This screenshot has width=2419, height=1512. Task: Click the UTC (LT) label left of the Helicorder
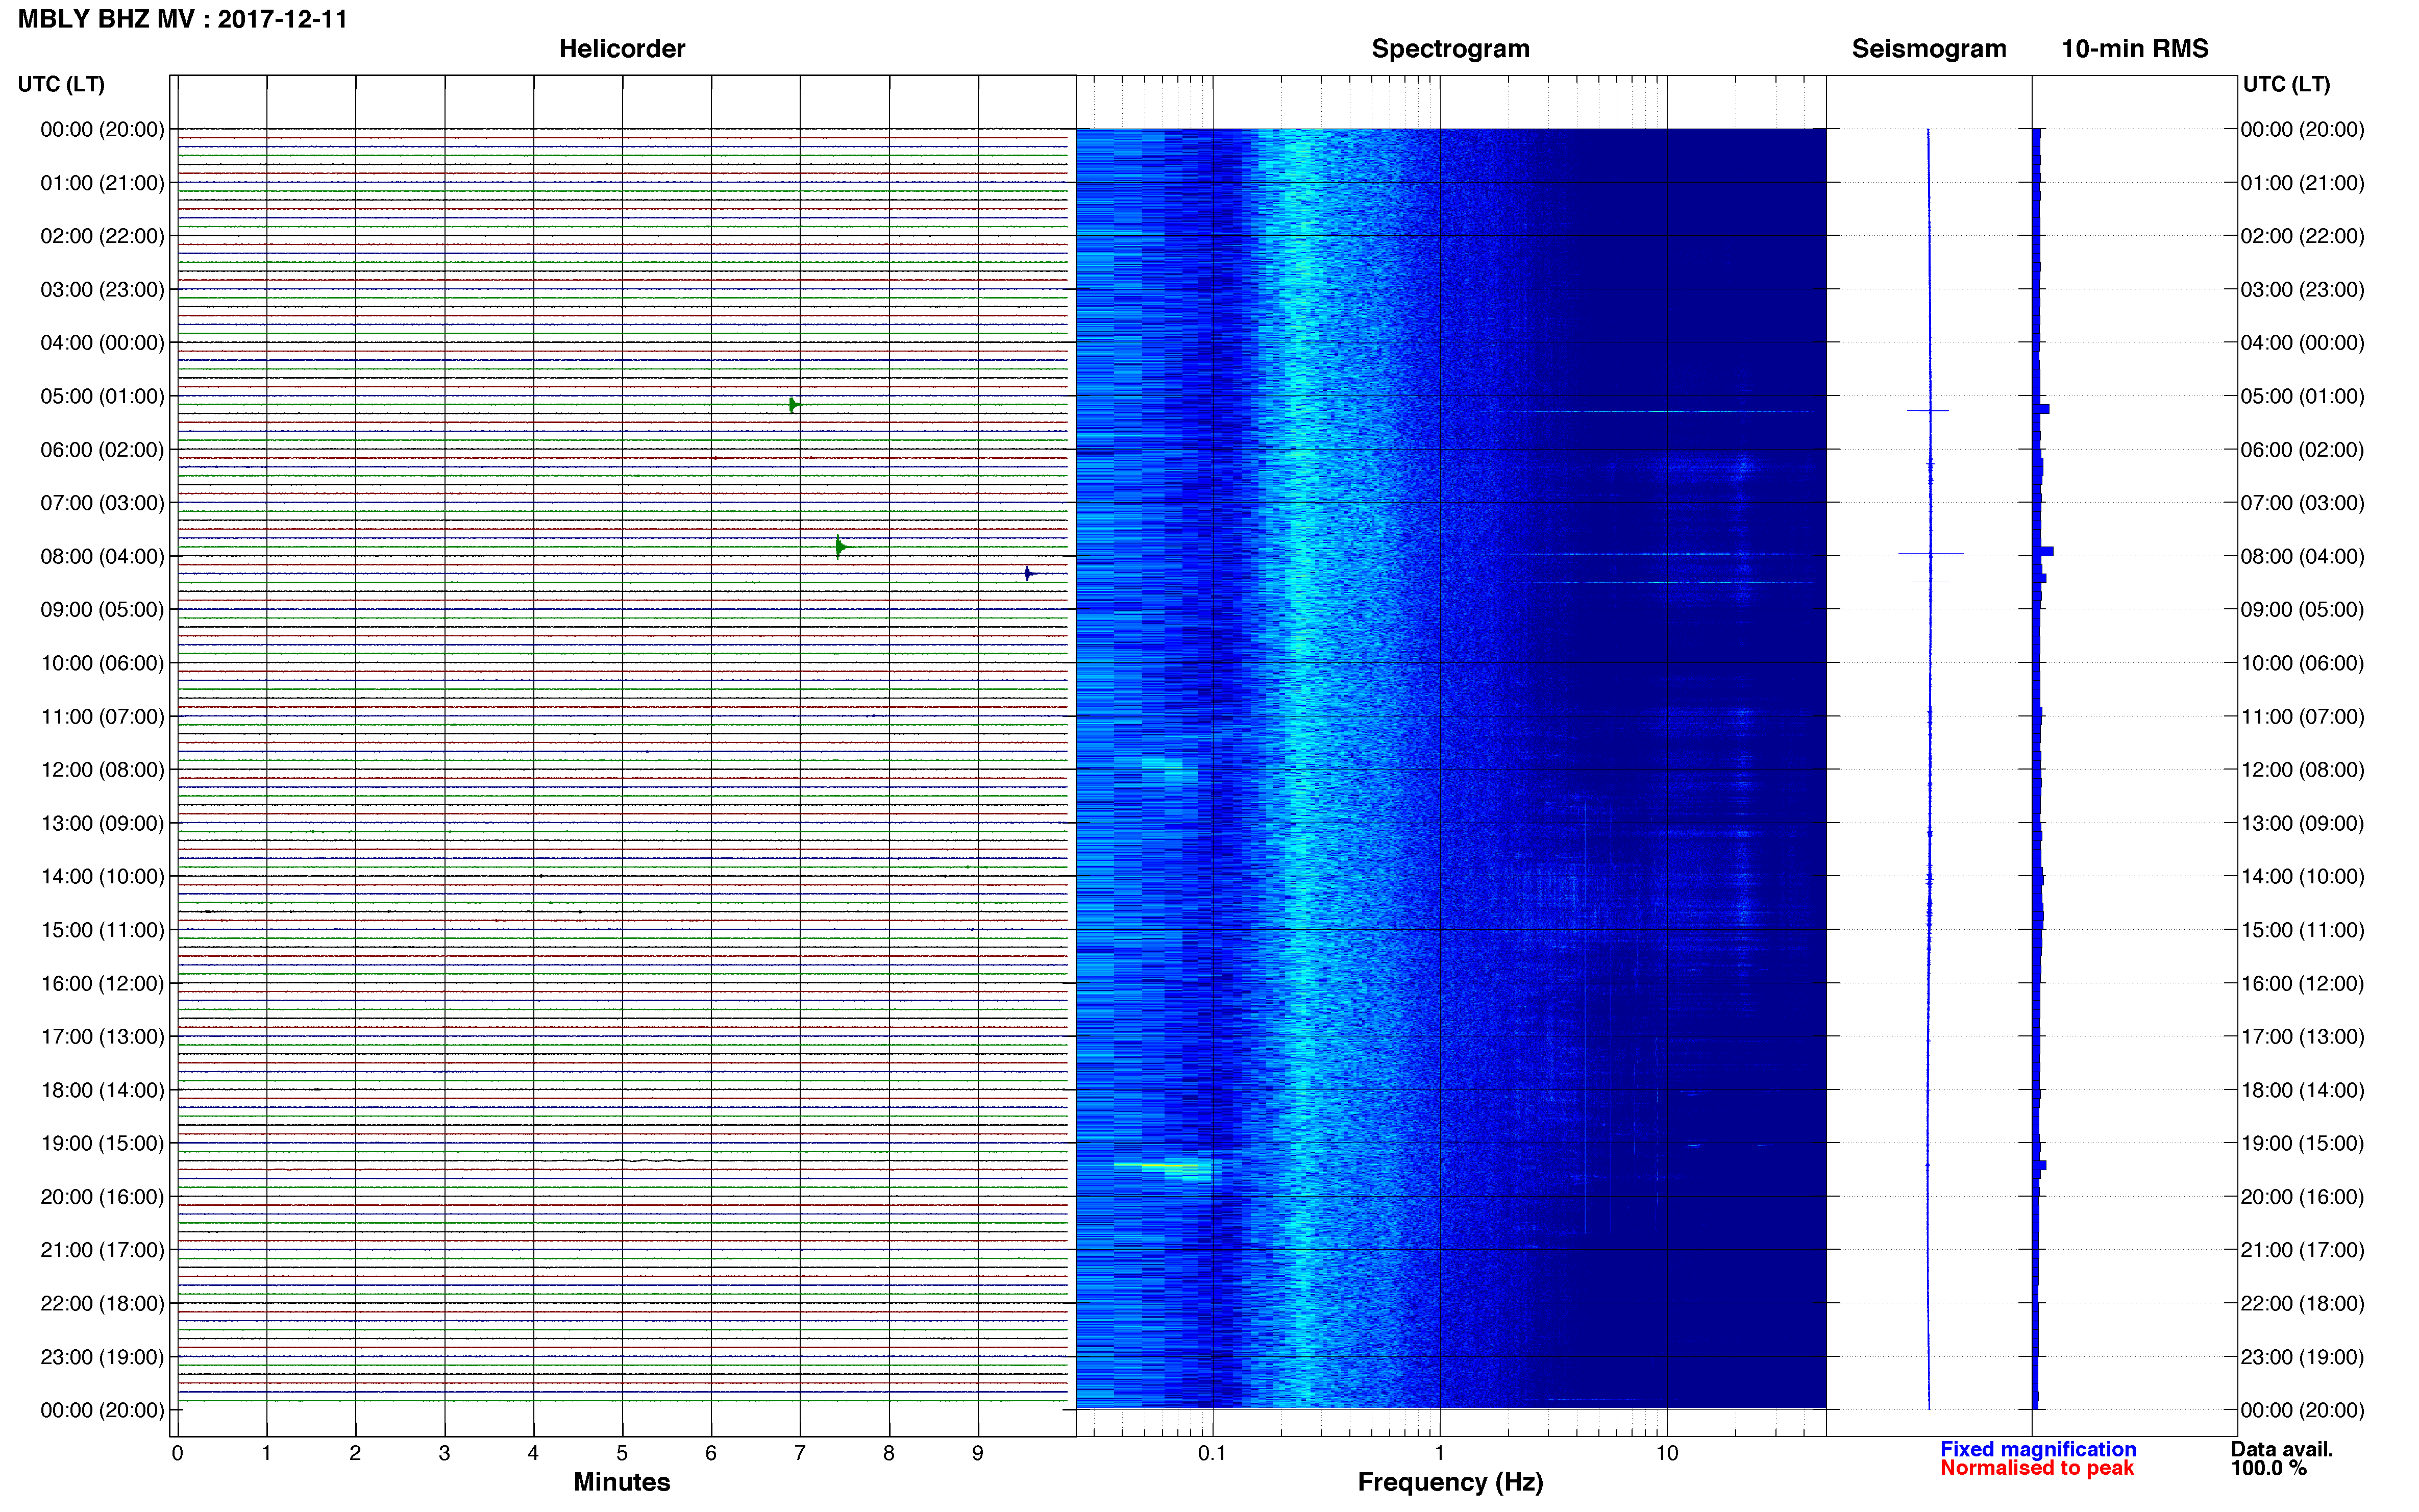pyautogui.click(x=61, y=84)
